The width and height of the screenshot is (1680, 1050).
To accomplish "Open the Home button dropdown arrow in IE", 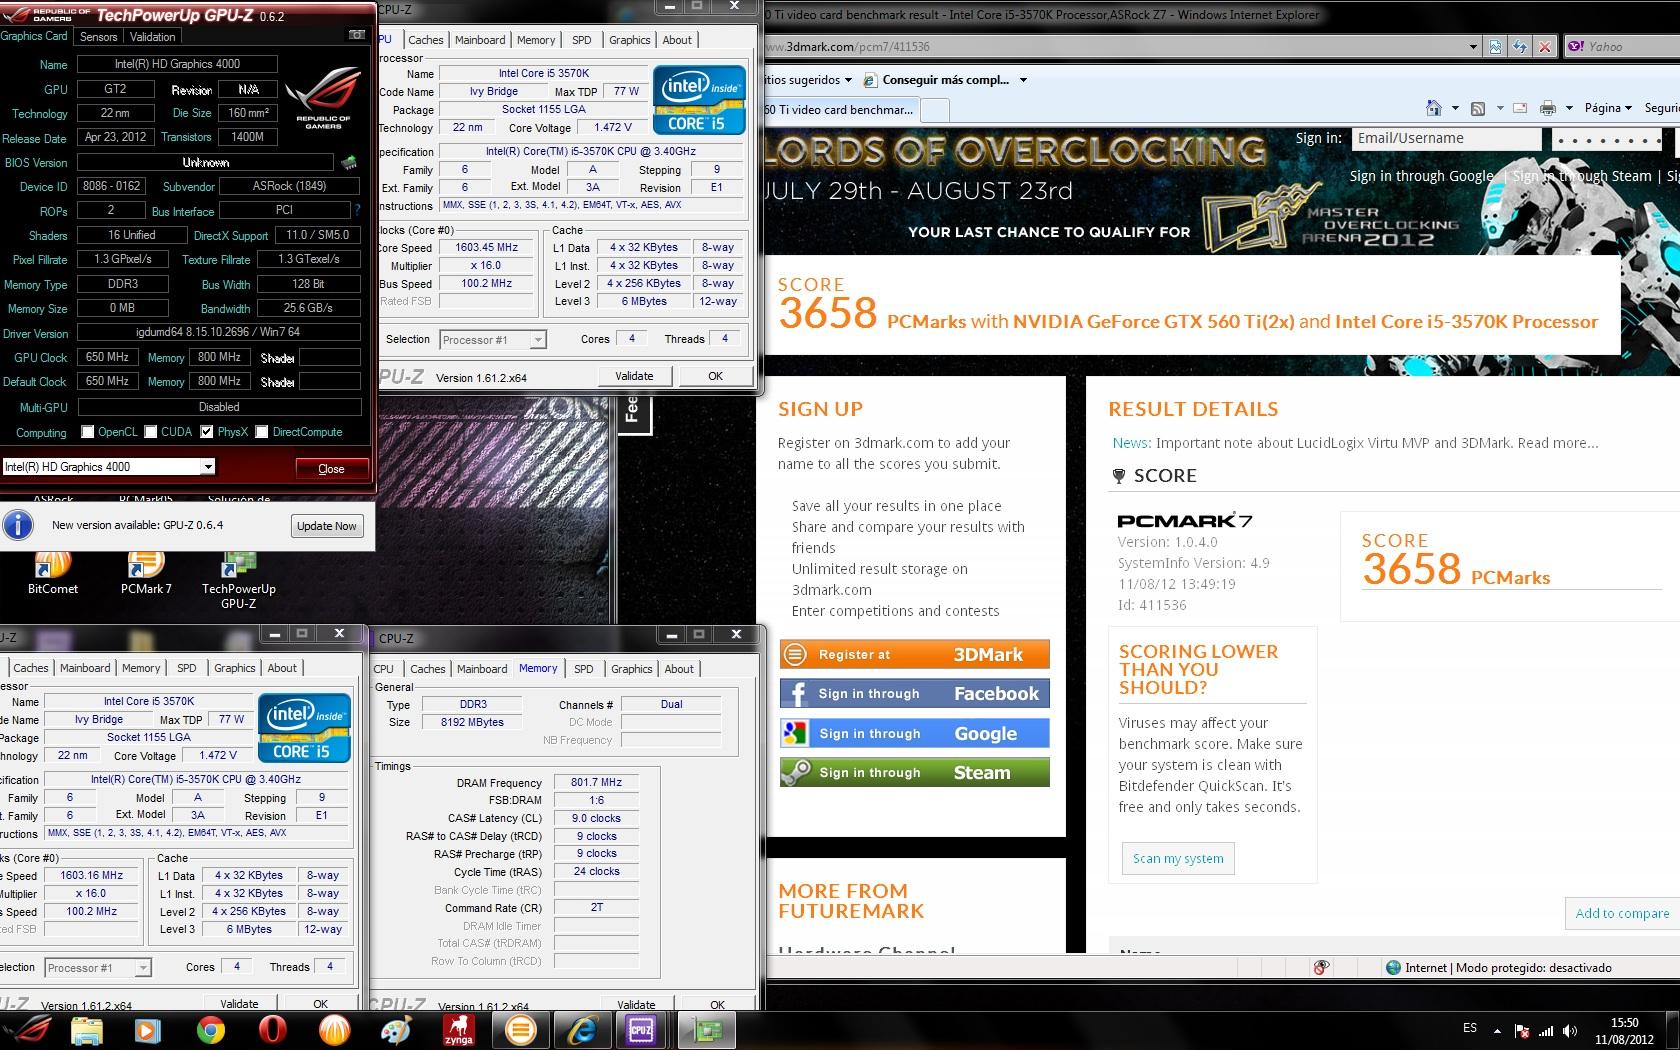I will 1455,108.
